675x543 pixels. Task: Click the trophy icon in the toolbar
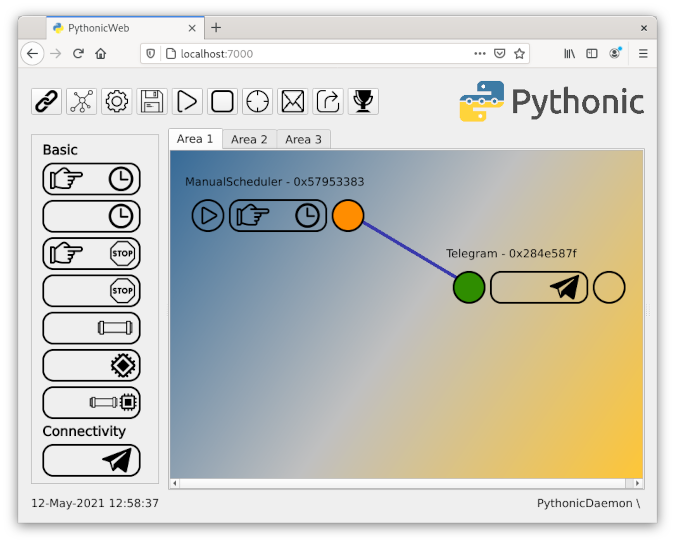362,101
